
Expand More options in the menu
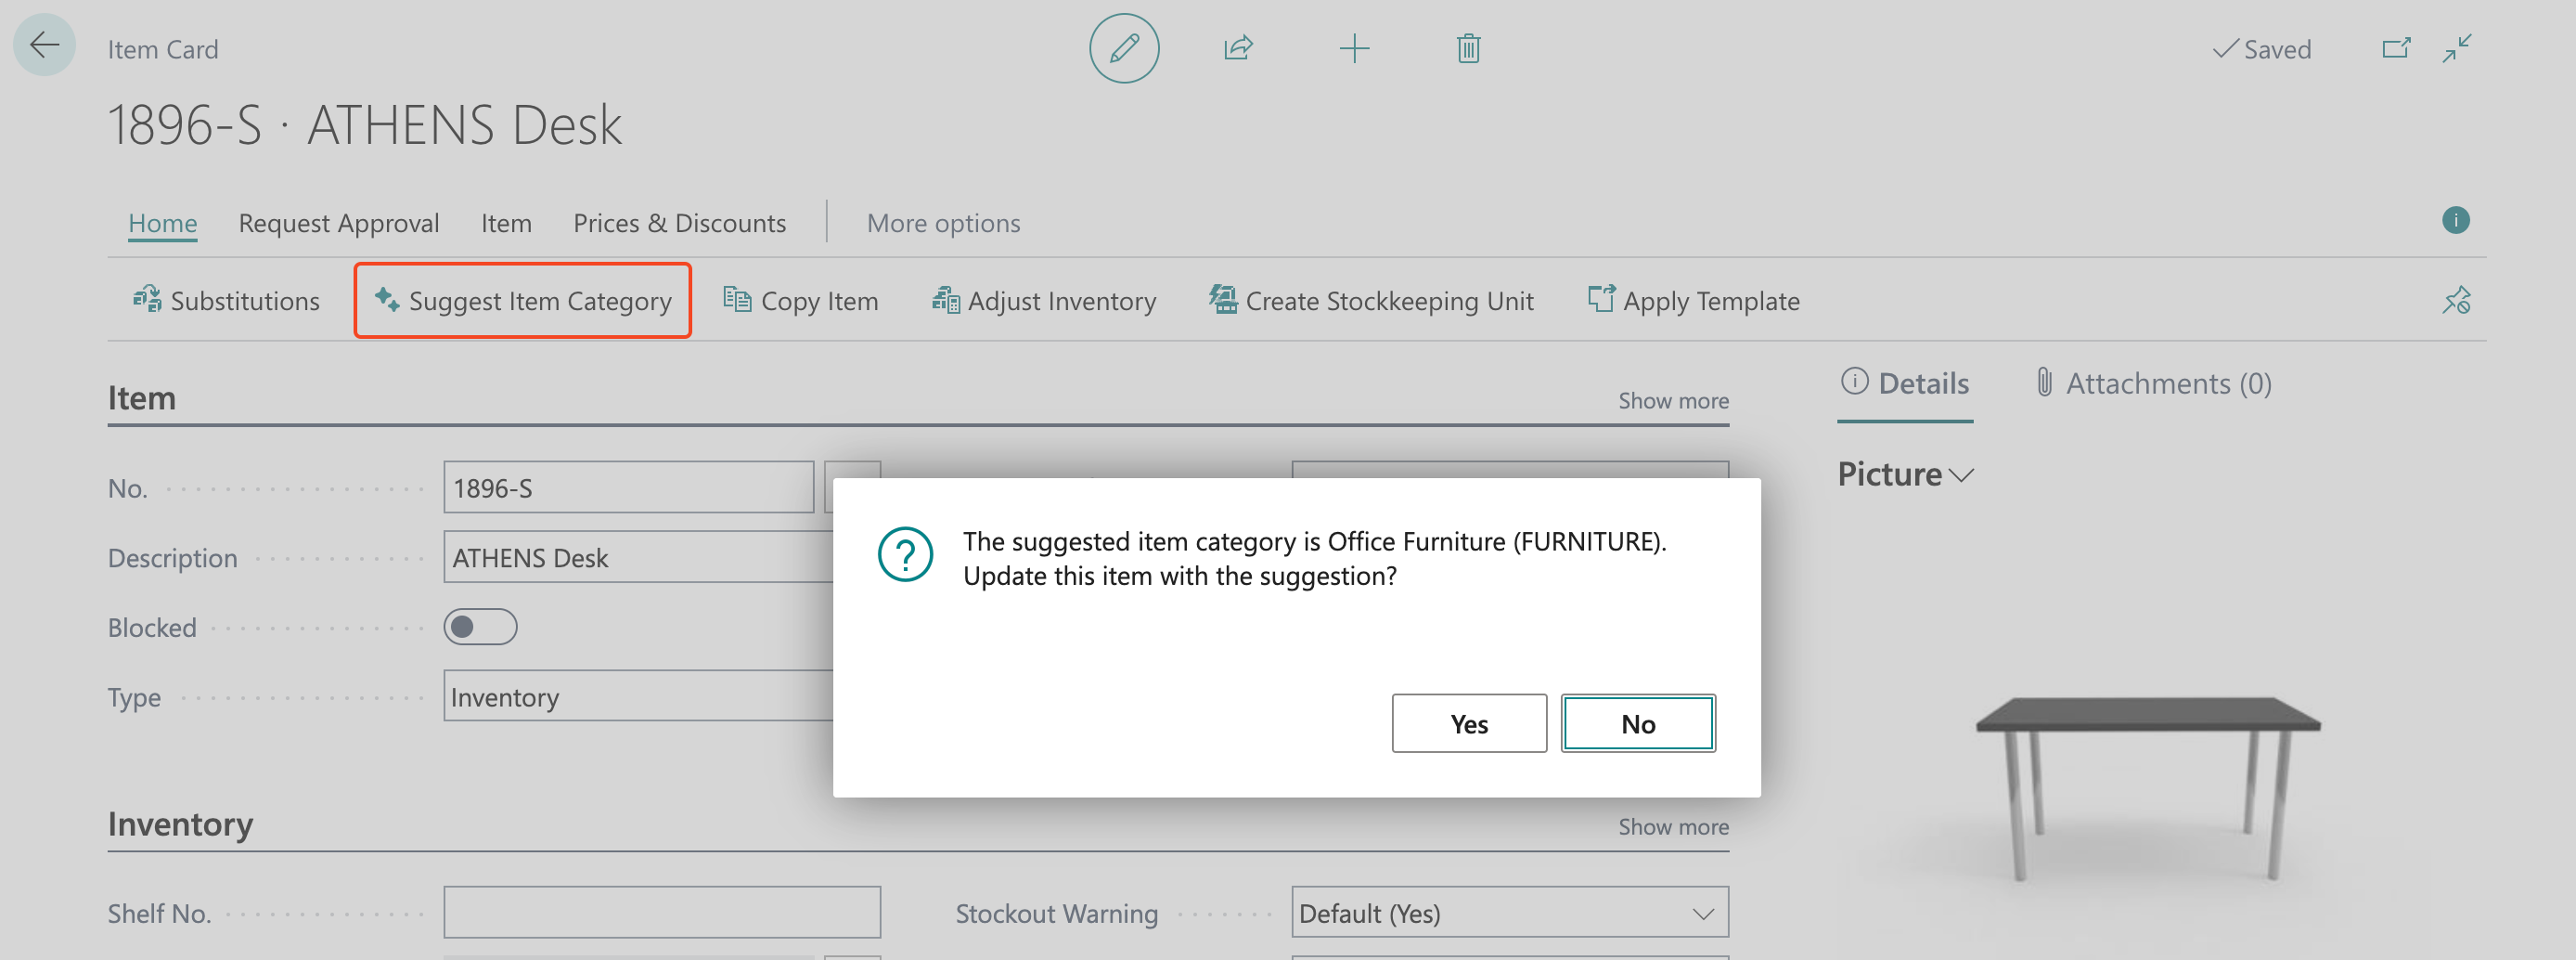[x=943, y=223]
